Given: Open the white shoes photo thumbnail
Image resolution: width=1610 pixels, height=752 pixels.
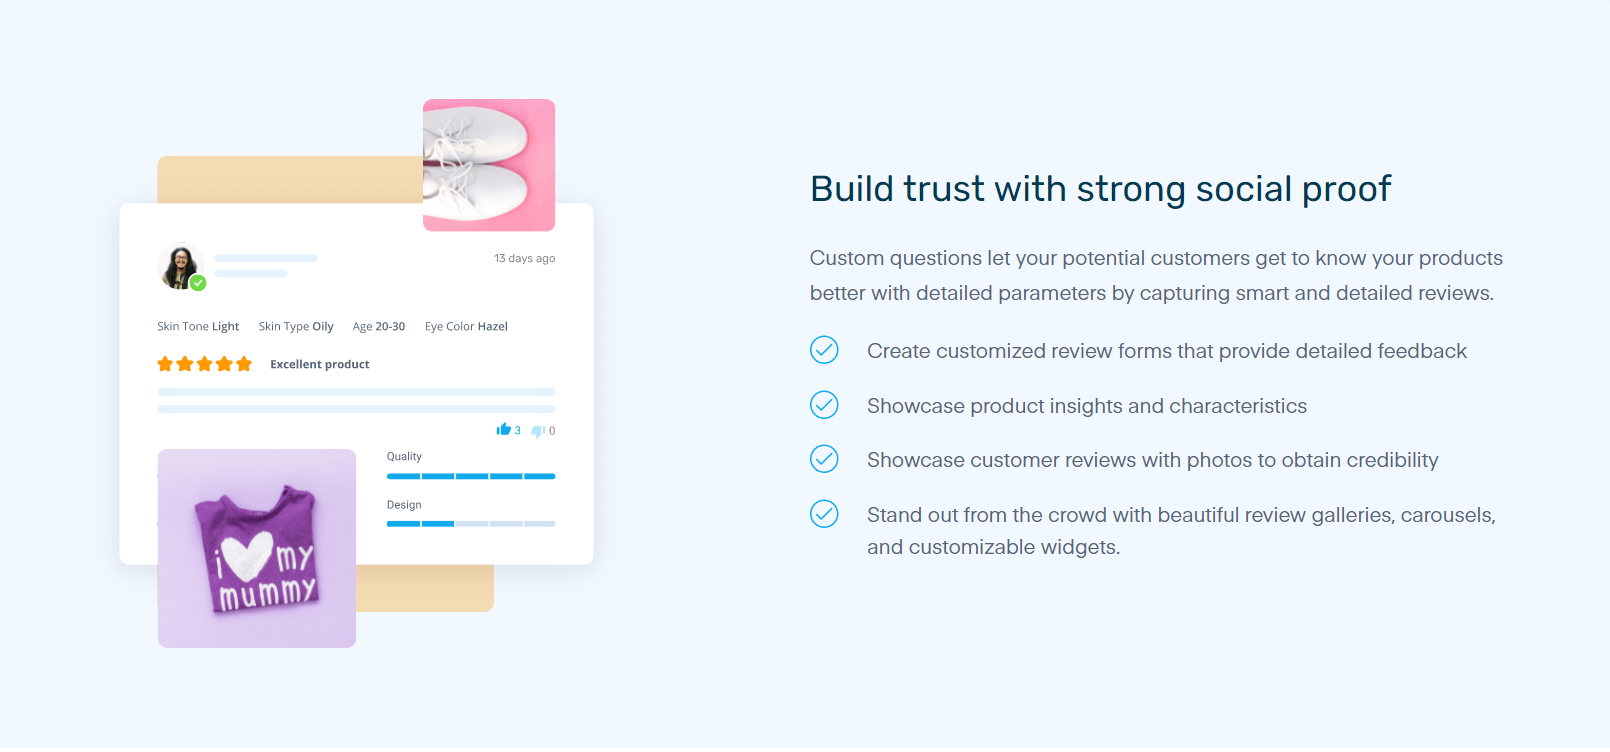Looking at the screenshot, I should click(489, 165).
